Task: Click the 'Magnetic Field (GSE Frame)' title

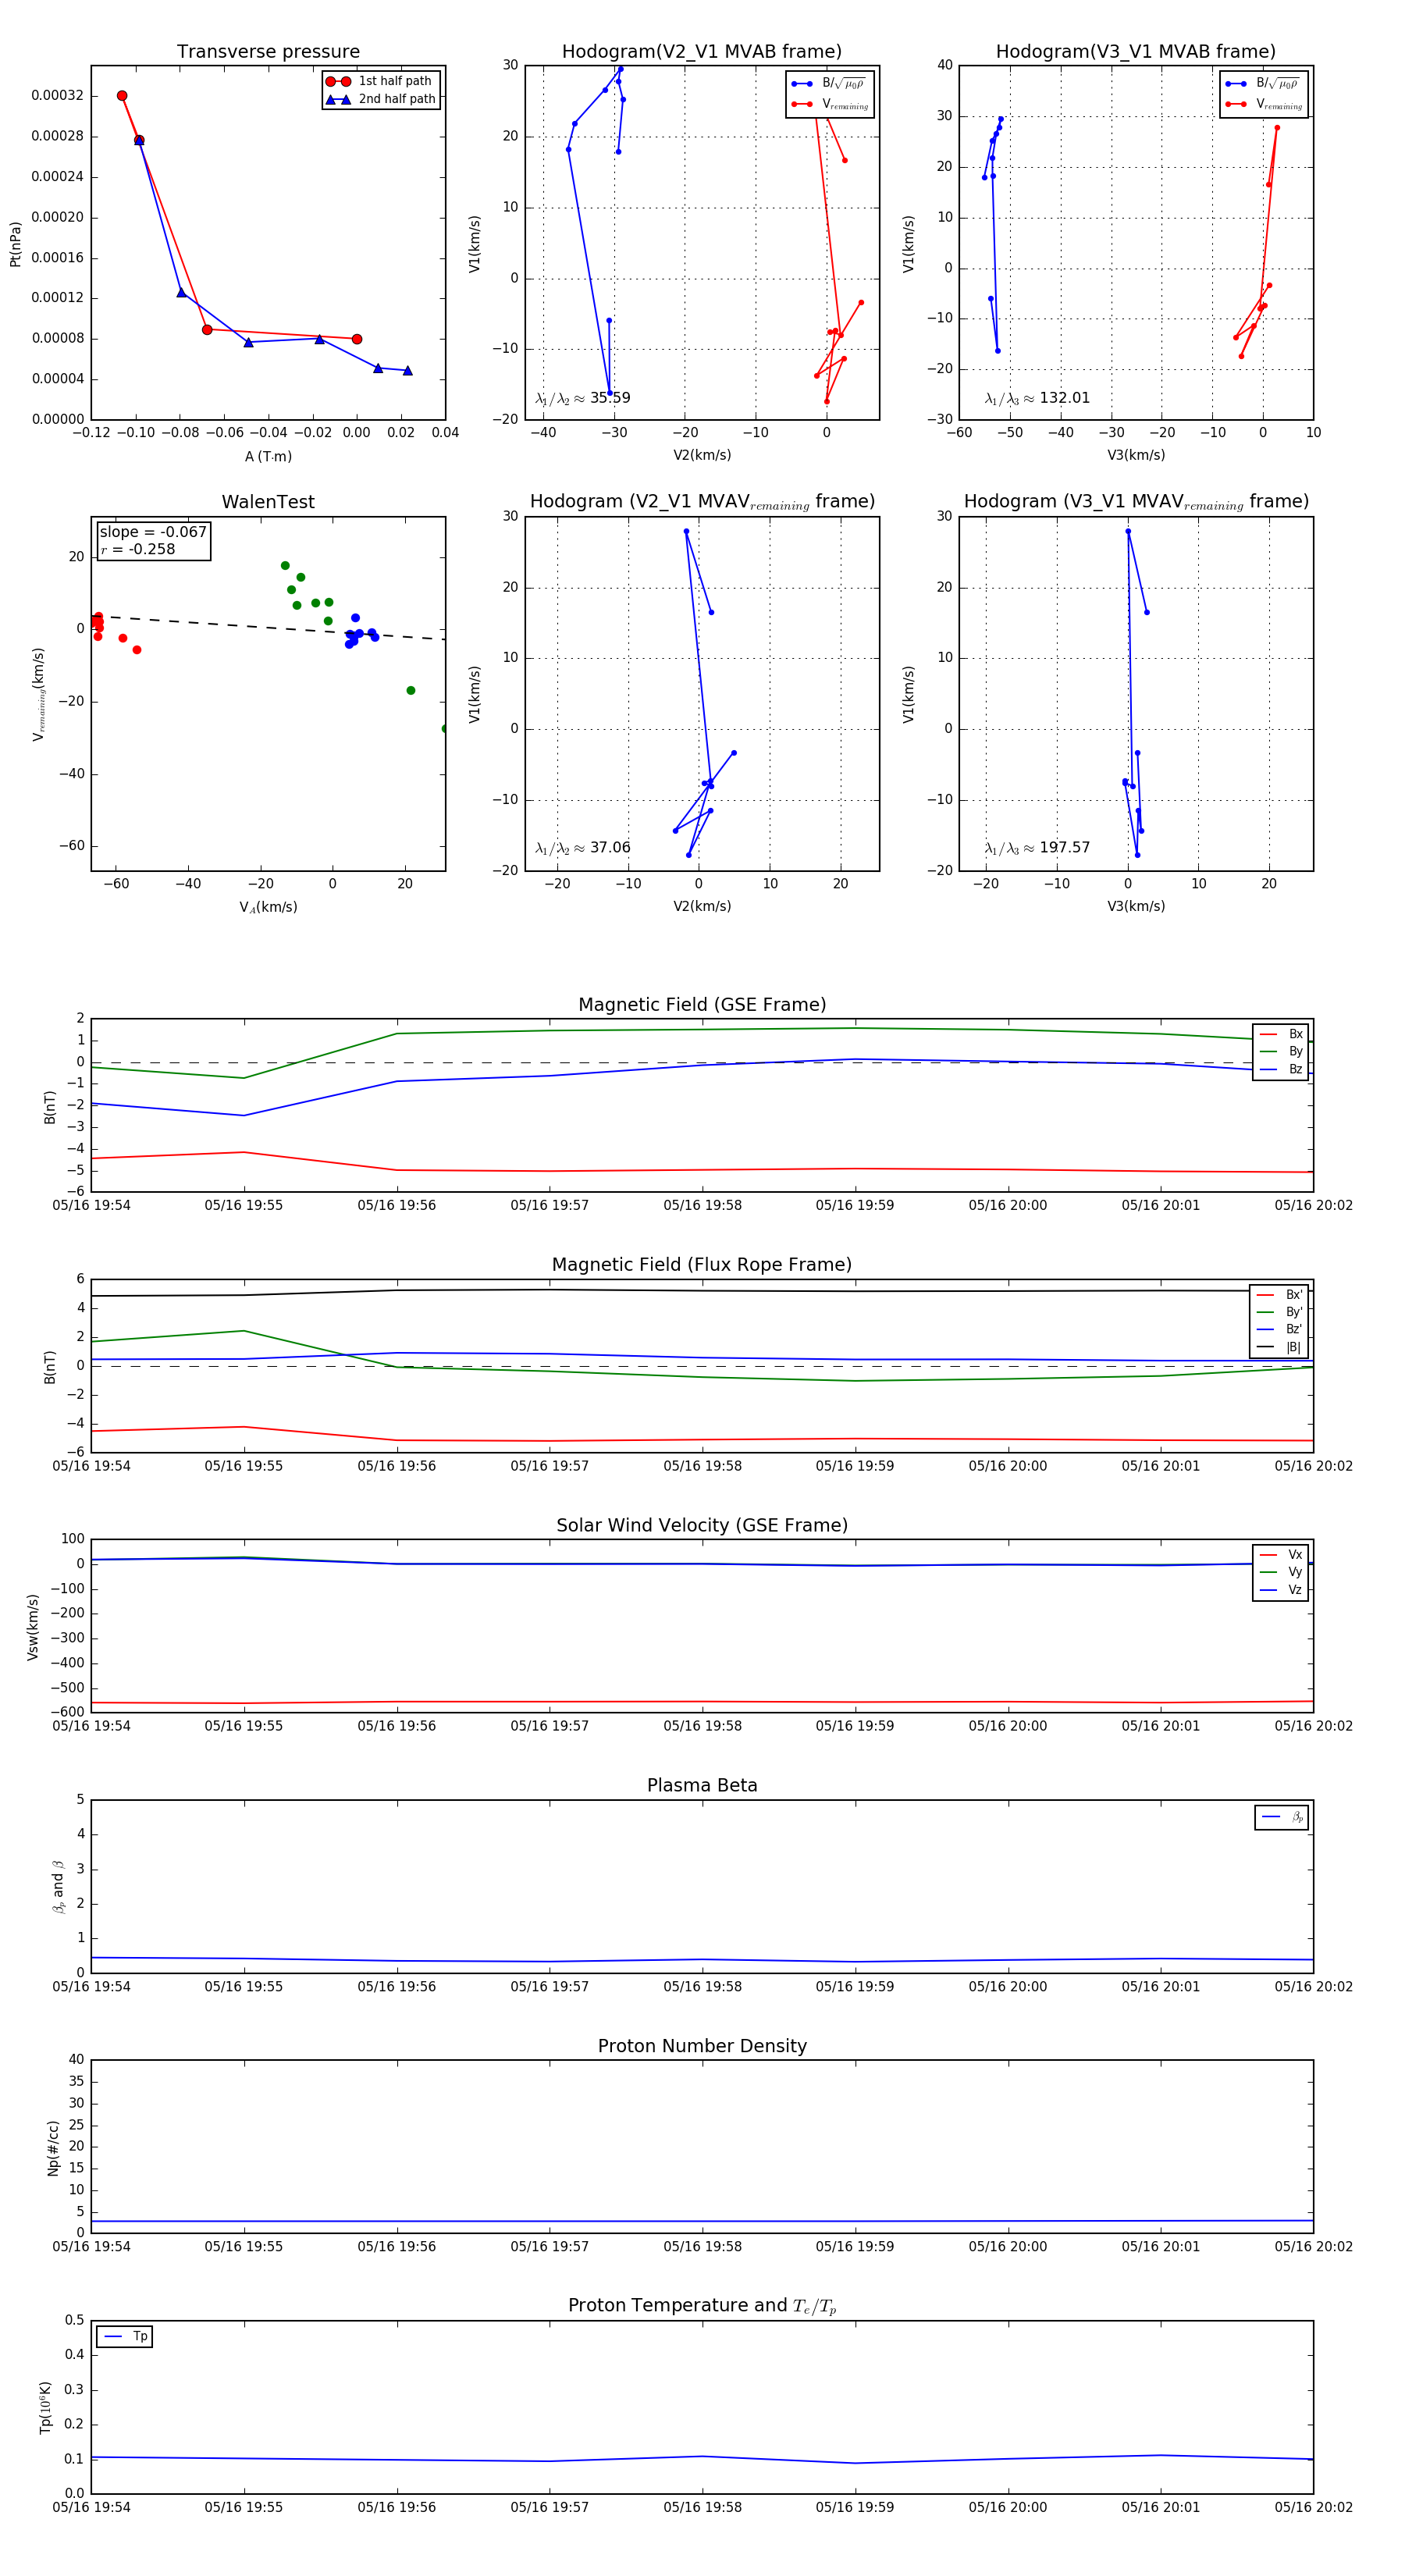Action: (x=702, y=1005)
